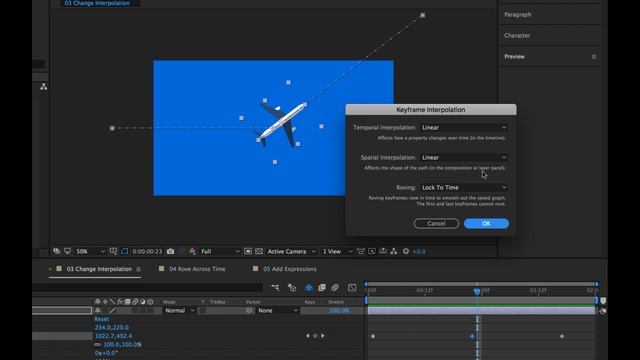Click the reset exposure icon
640x360 pixels.
pyautogui.click(x=406, y=251)
